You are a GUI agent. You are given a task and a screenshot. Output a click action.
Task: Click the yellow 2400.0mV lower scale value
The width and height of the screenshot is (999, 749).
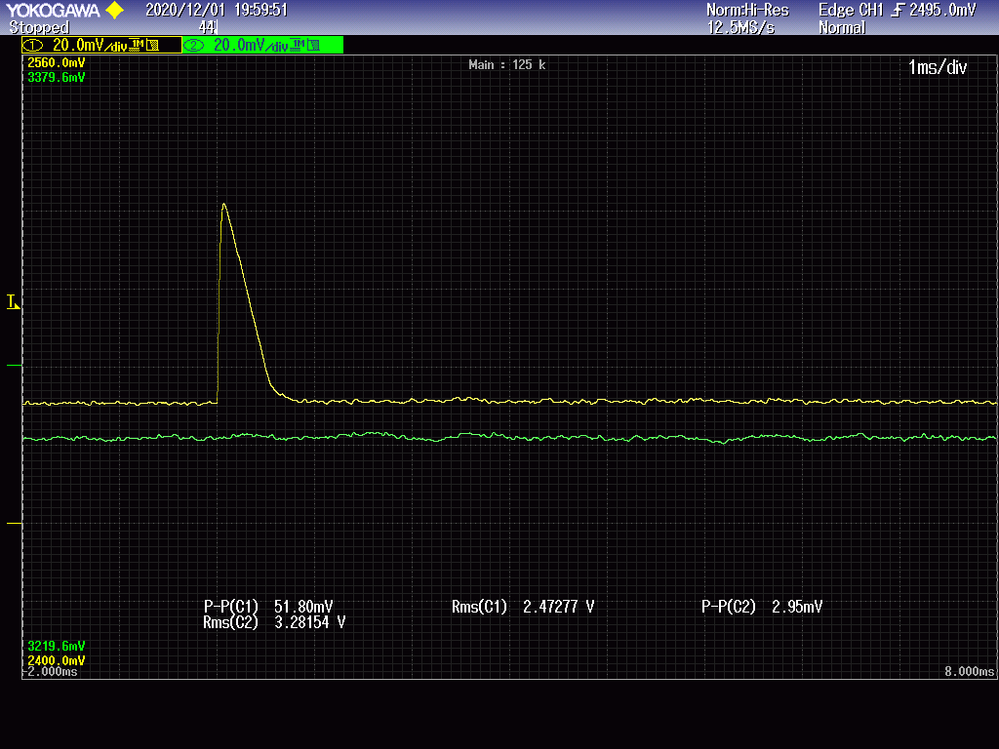click(x=56, y=661)
